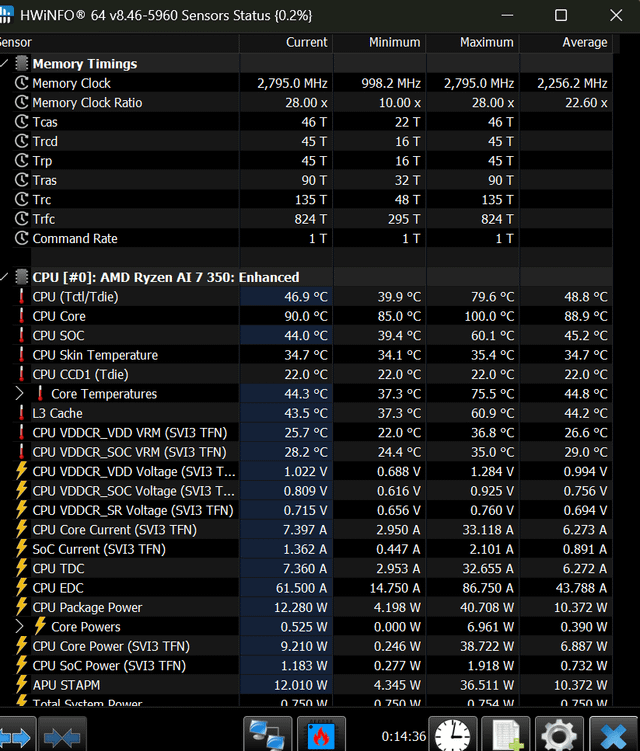This screenshot has width=640, height=751.
Task: Click the 135 T current Trc value
Action: pyautogui.click(x=310, y=200)
